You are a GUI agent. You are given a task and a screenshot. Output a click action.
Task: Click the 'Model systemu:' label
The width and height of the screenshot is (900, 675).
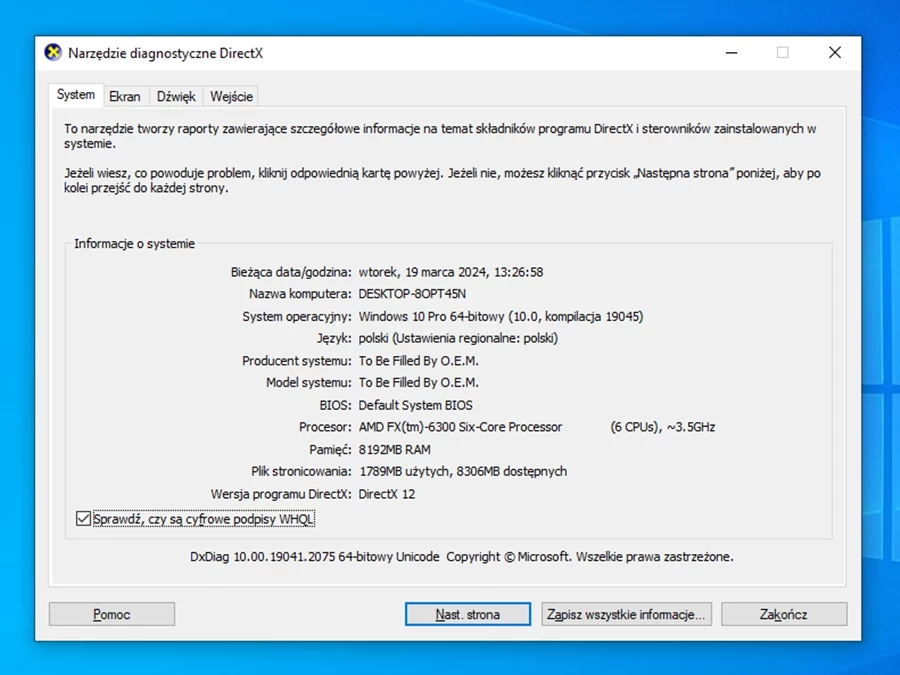click(x=309, y=382)
